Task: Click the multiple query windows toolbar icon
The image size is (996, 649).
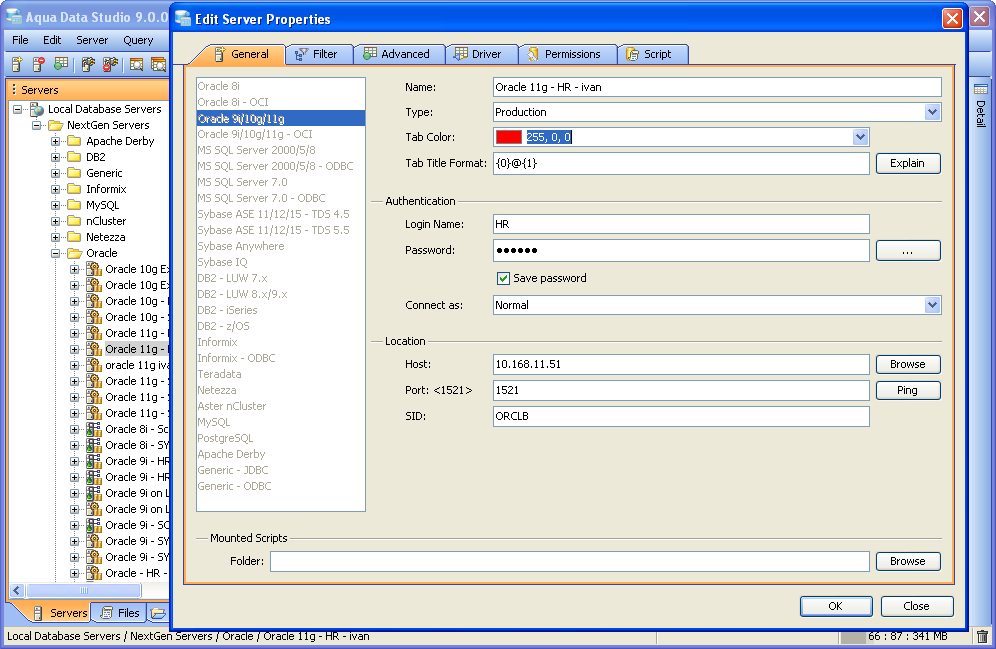Action: tap(158, 64)
